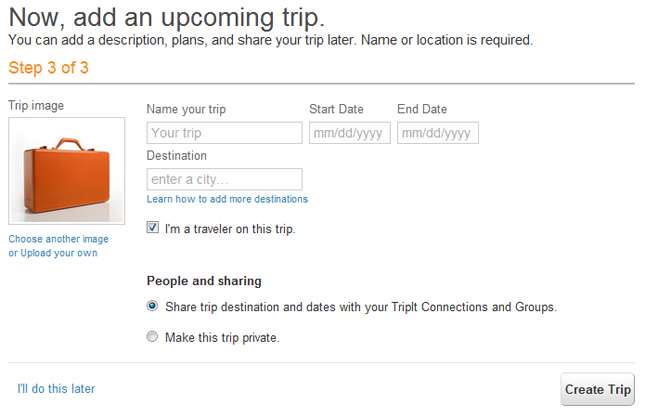This screenshot has height=418, width=645.
Task: Choose the Make this trip private radio
Action: coord(152,337)
